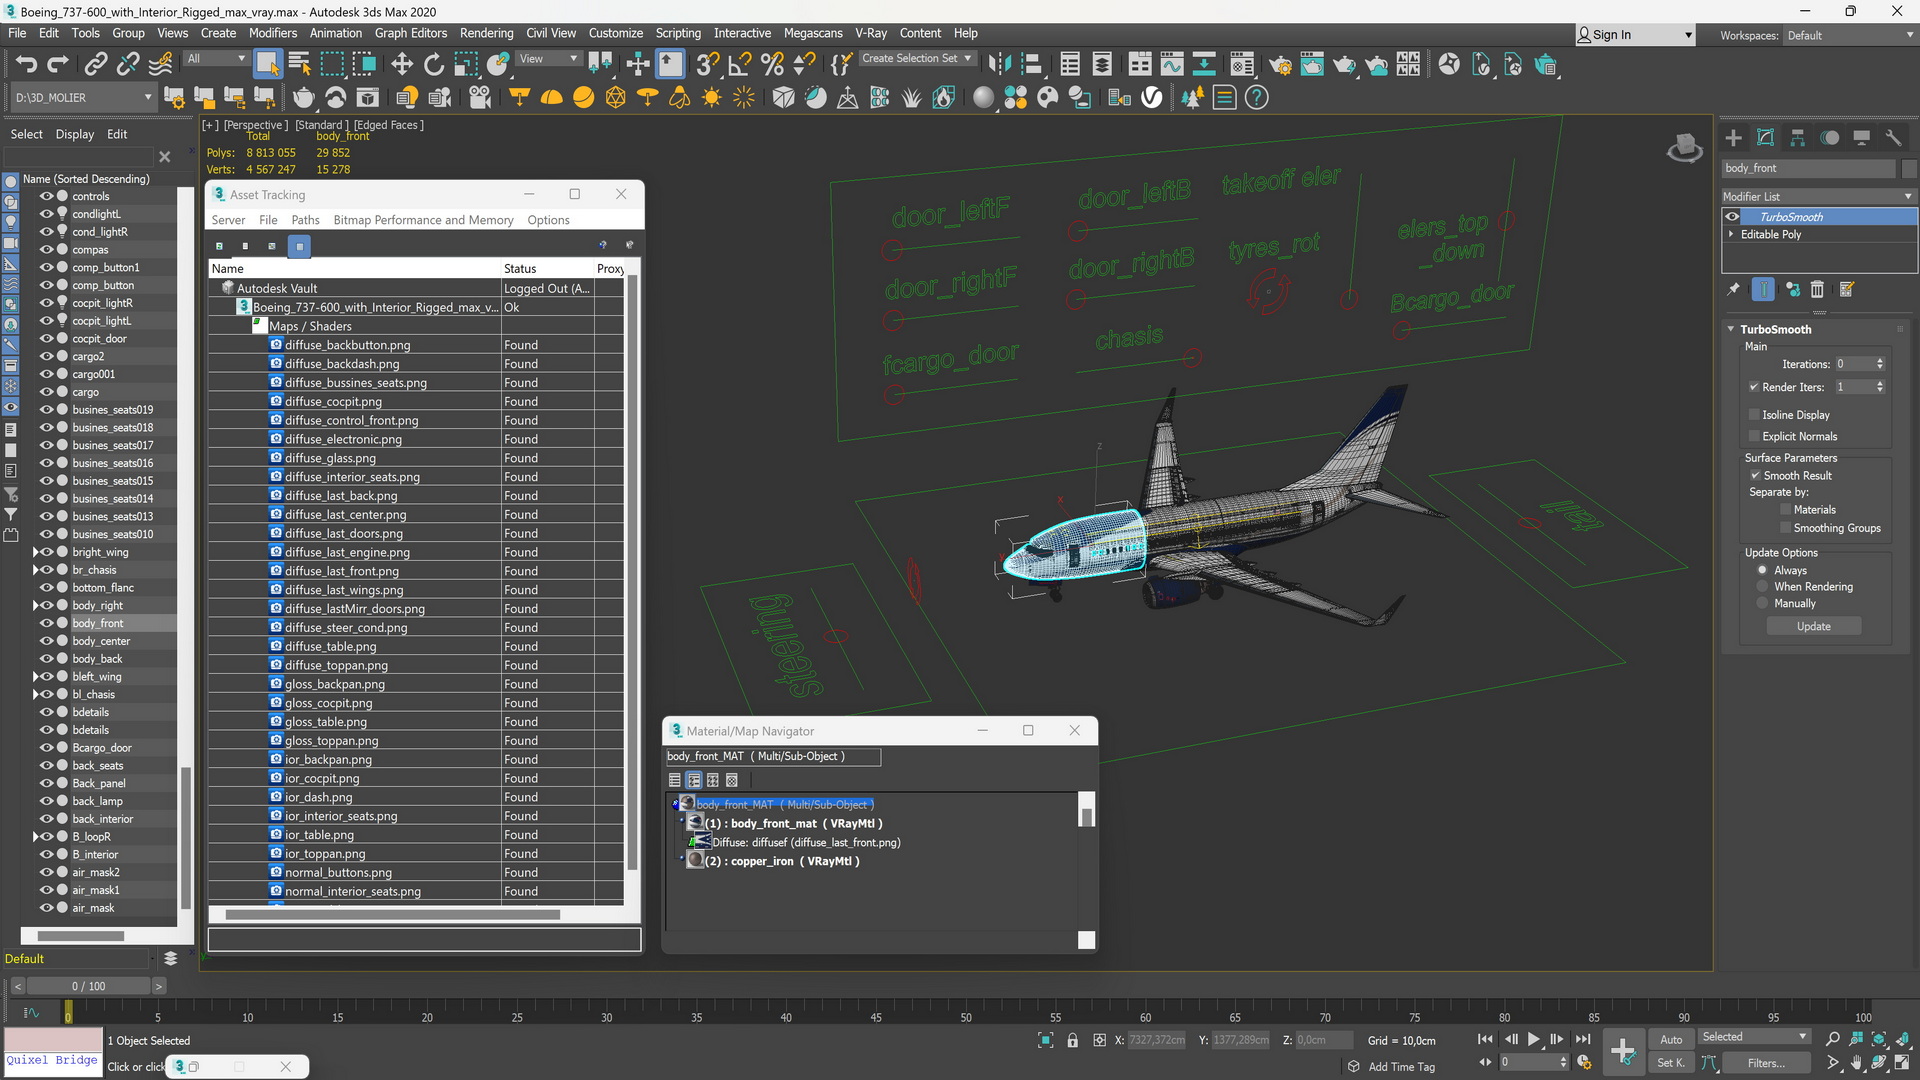Open the Hierarchy tab in command panel

coord(1797,138)
